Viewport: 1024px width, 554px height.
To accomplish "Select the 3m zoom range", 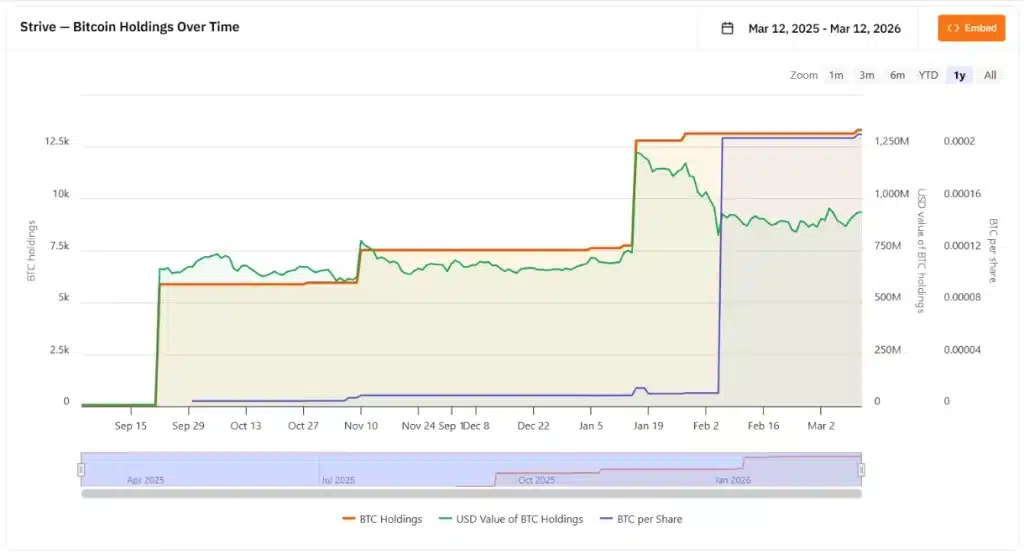I will 867,75.
